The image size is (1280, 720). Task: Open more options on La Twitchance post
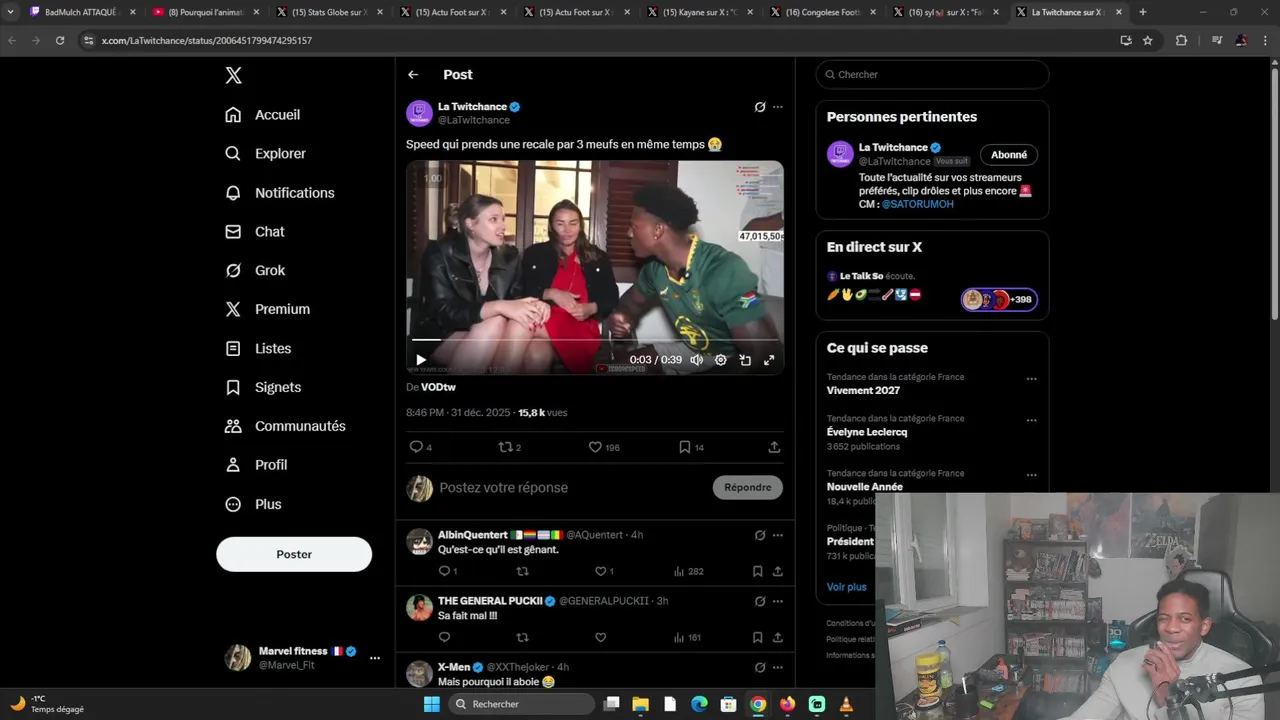pos(778,107)
